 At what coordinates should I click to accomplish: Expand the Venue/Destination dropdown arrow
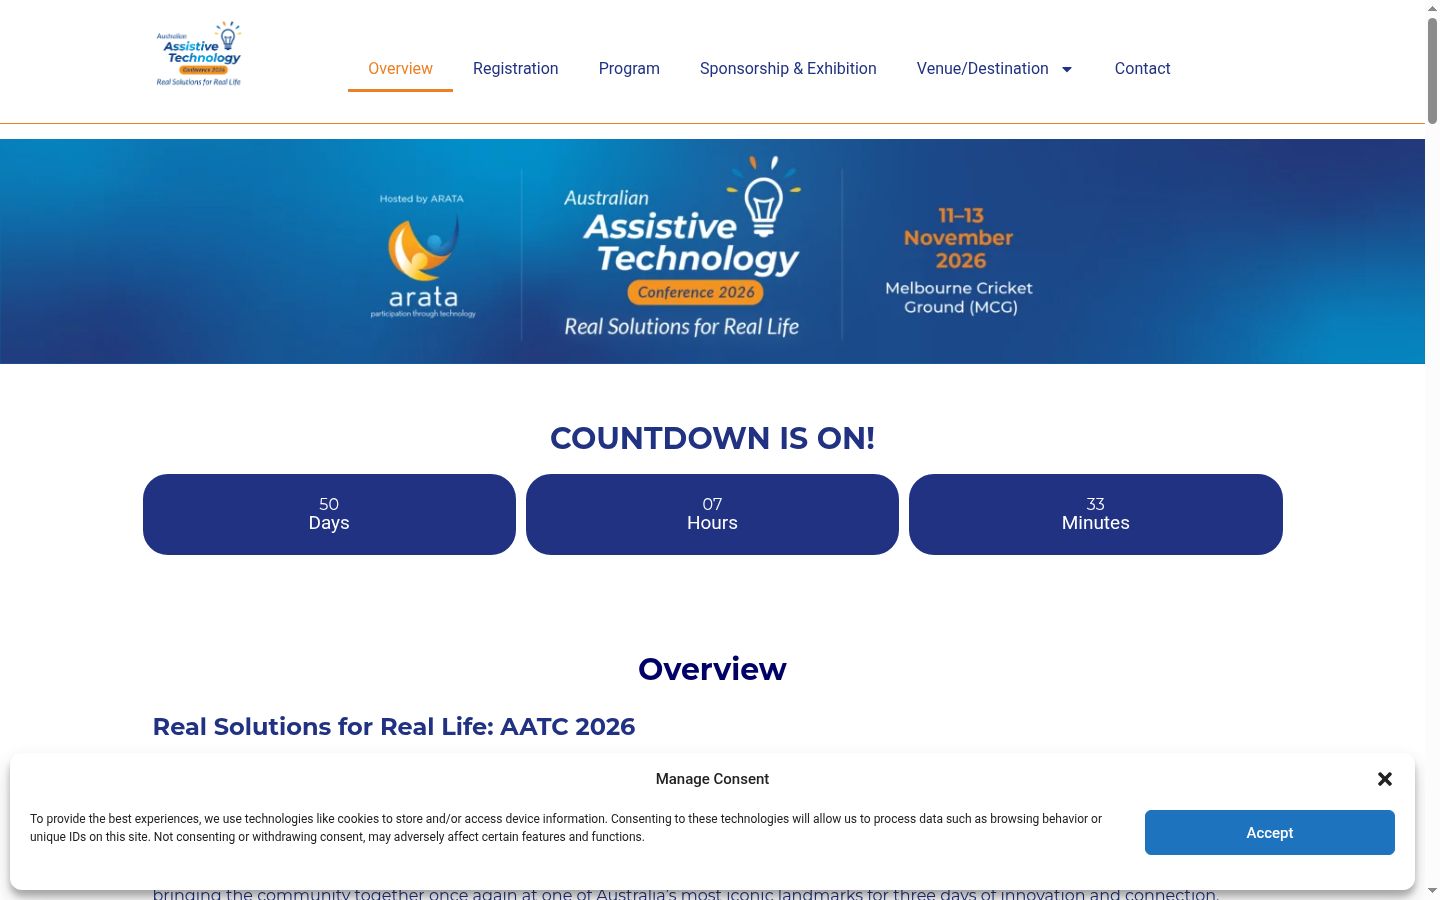[x=1067, y=69]
